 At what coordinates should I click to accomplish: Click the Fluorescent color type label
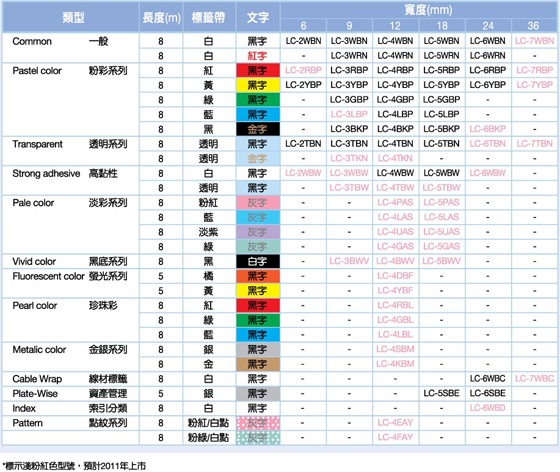pyautogui.click(x=48, y=276)
